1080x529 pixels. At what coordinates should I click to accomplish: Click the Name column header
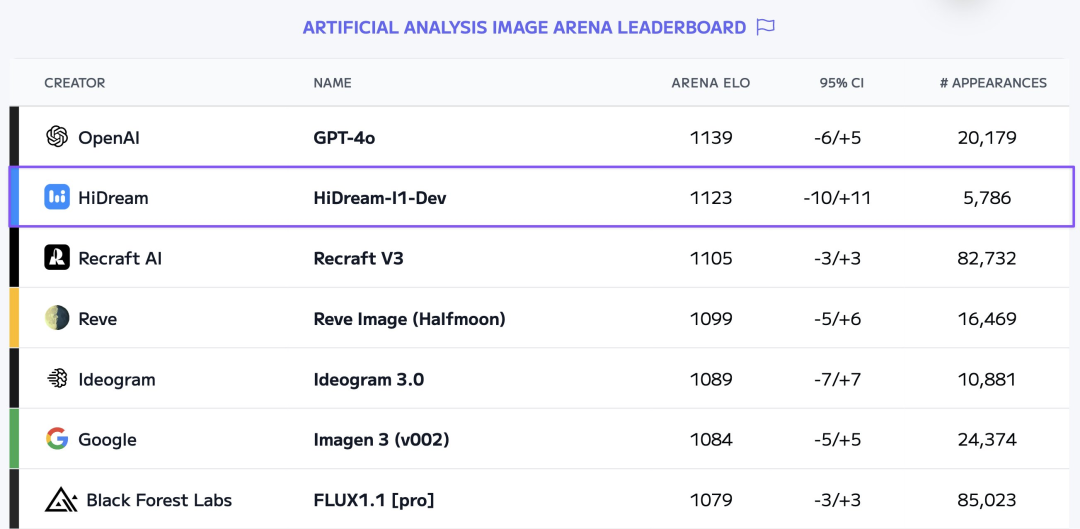(332, 83)
